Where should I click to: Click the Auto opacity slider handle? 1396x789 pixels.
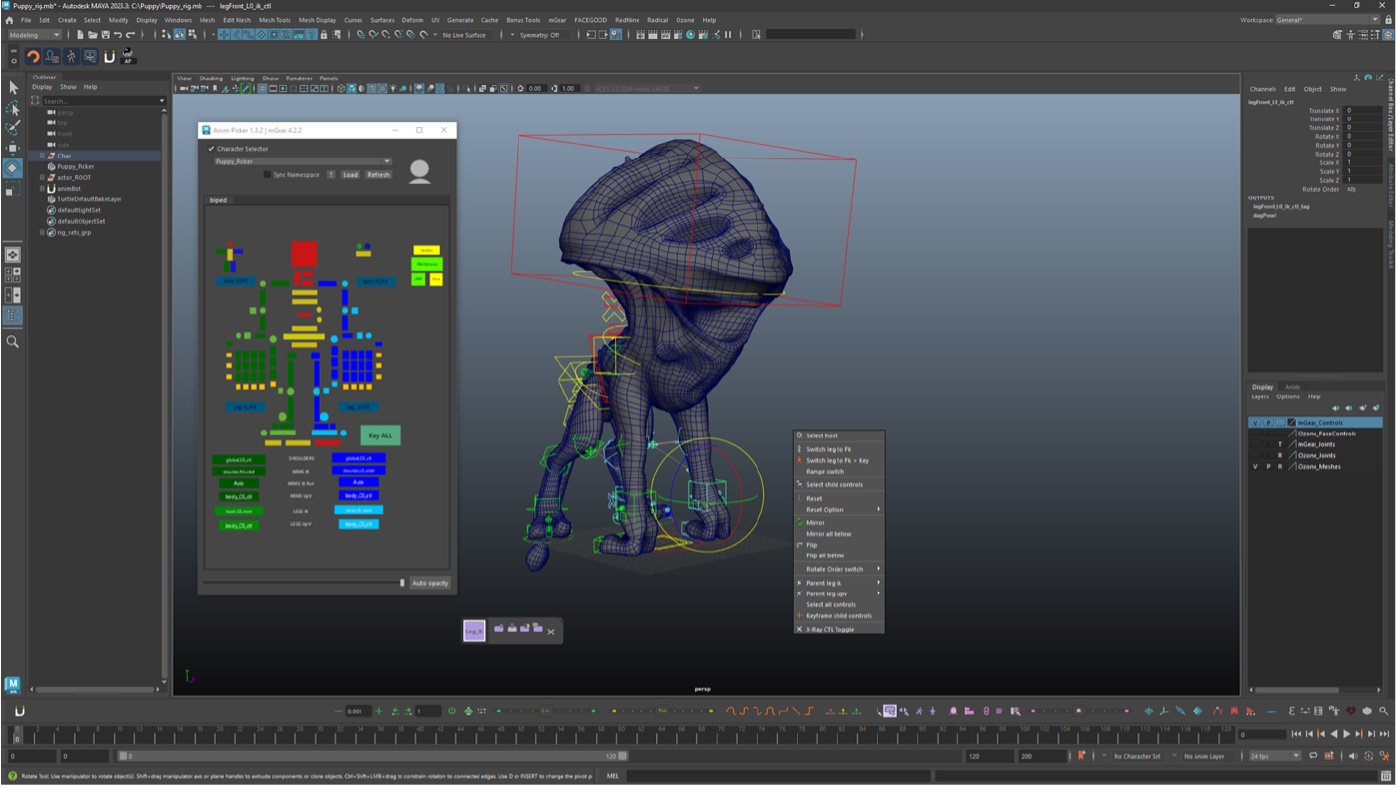tap(402, 583)
